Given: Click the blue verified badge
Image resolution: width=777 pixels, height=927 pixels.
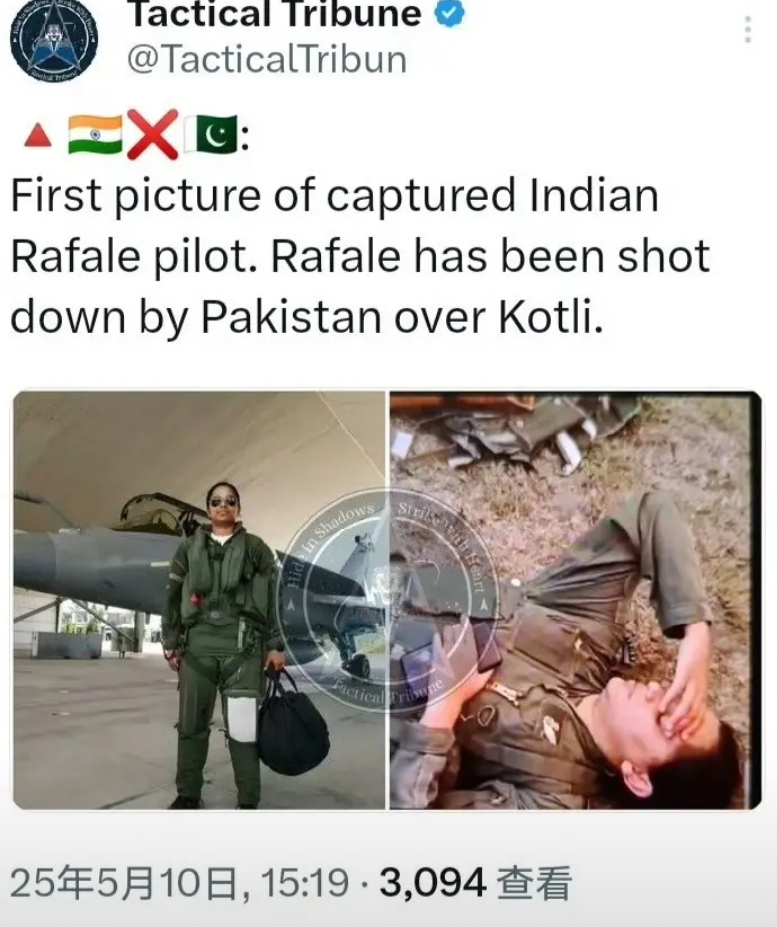Looking at the screenshot, I should point(450,13).
